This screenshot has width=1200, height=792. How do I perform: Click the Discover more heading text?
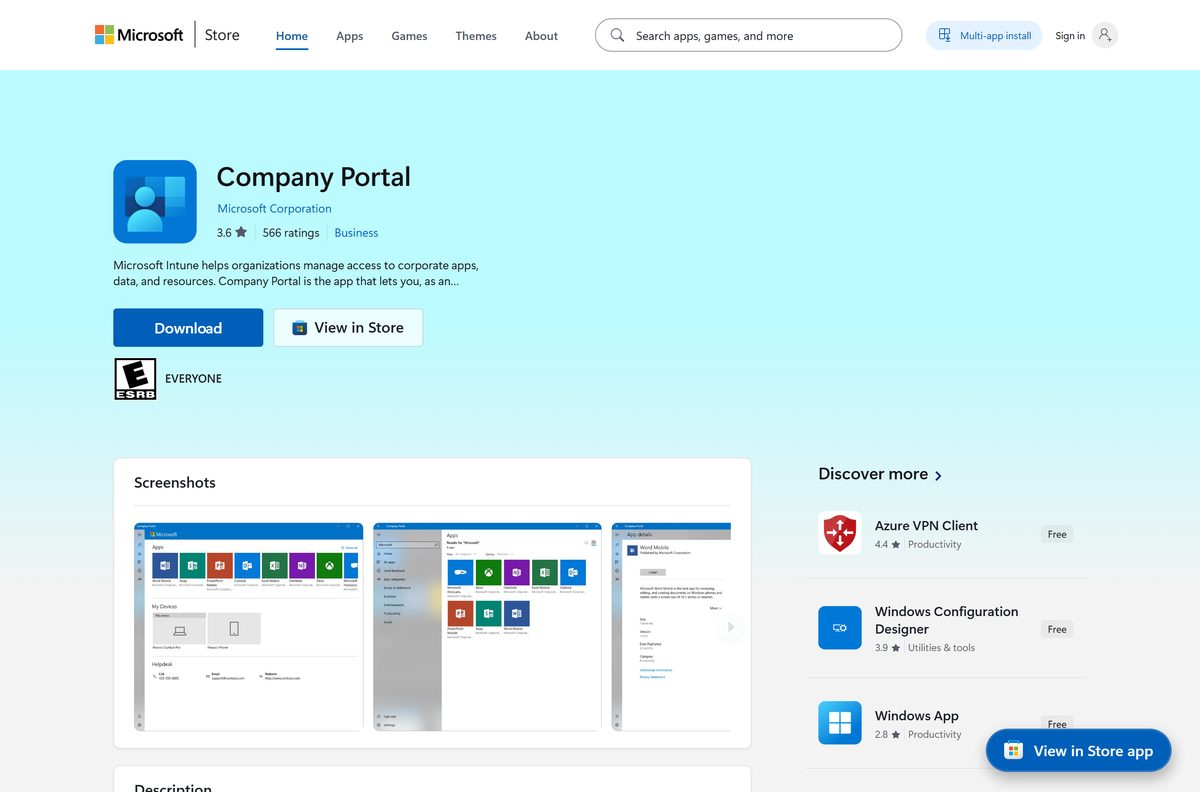coord(873,474)
